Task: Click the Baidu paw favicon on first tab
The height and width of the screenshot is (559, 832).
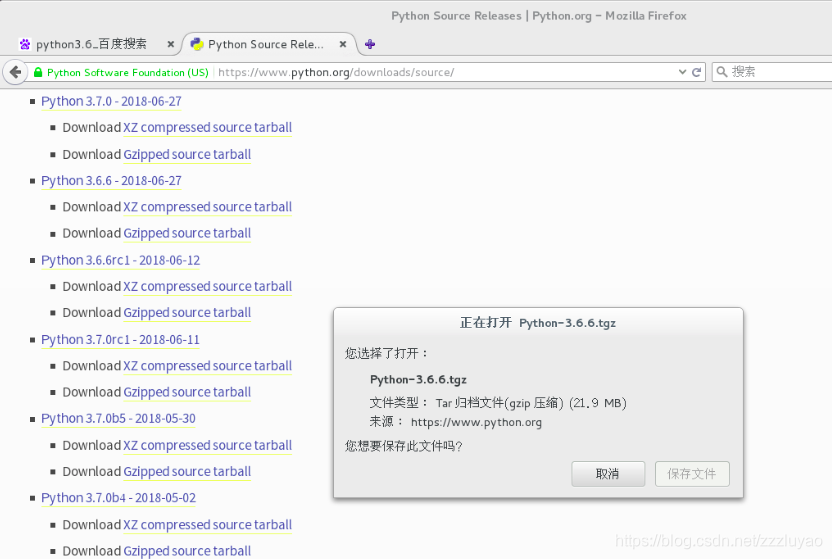Action: coord(24,44)
